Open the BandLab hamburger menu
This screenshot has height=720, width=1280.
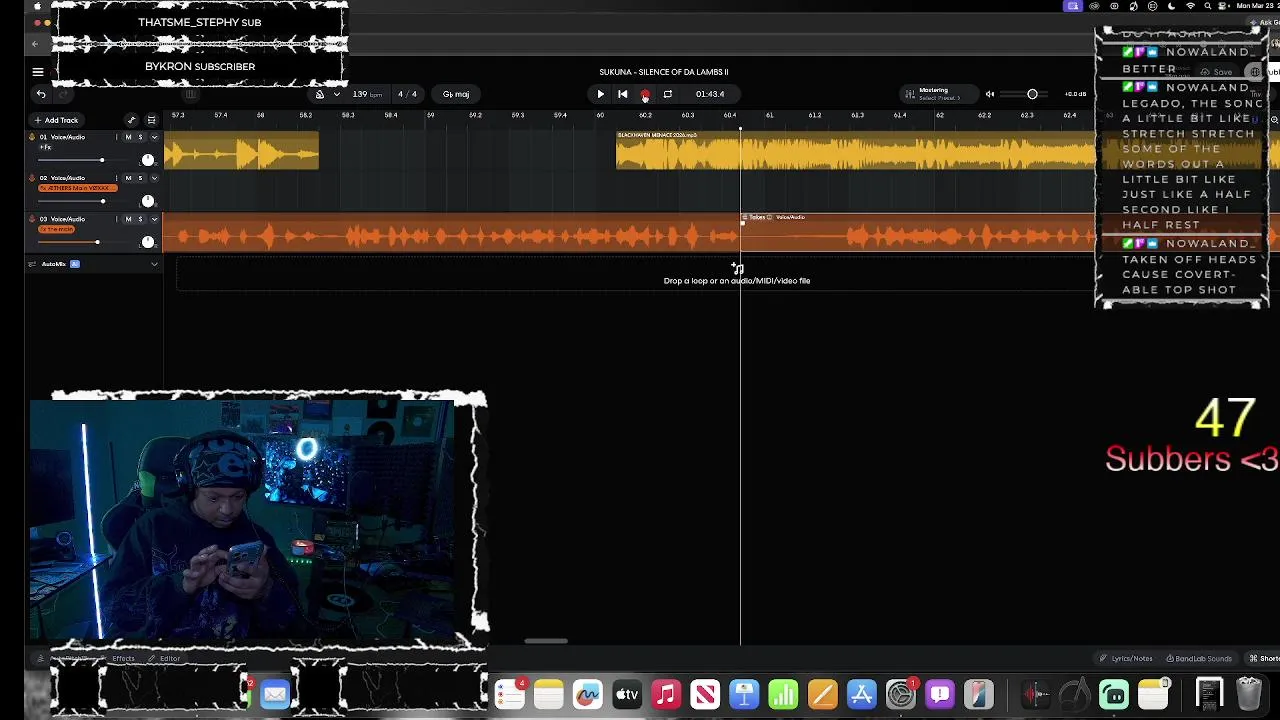[38, 72]
